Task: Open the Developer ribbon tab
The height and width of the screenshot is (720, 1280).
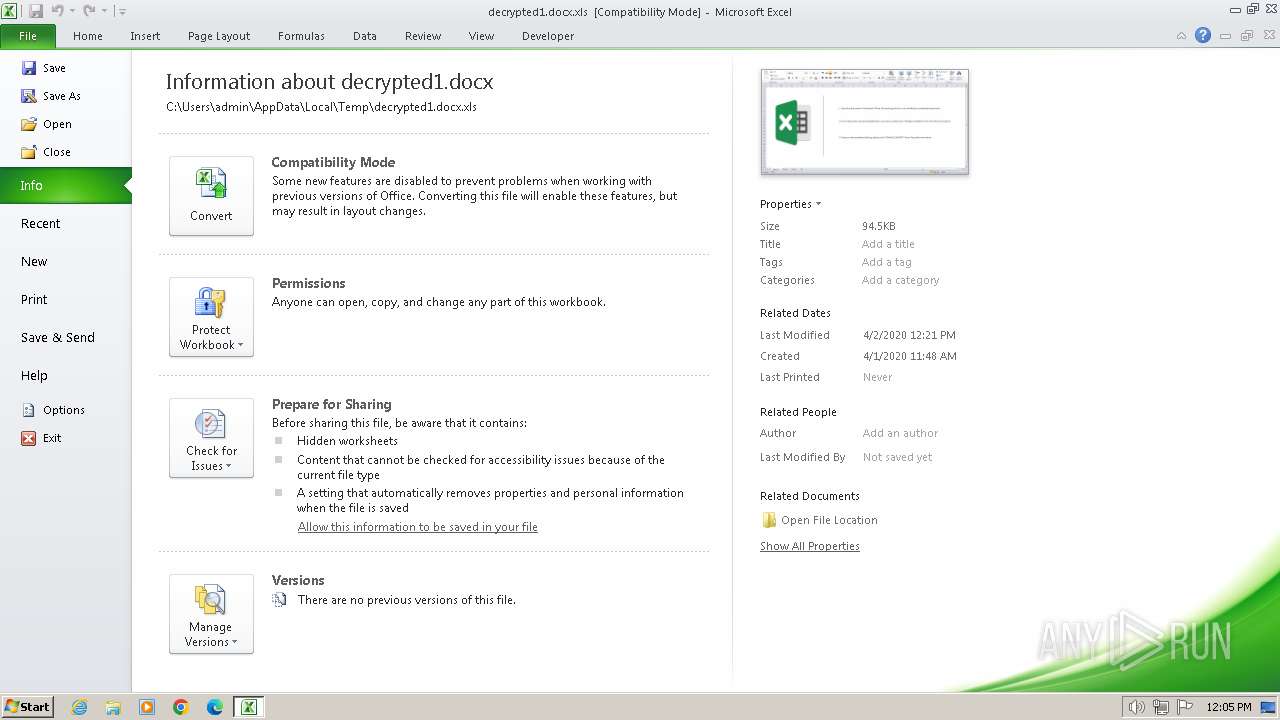Action: click(548, 36)
